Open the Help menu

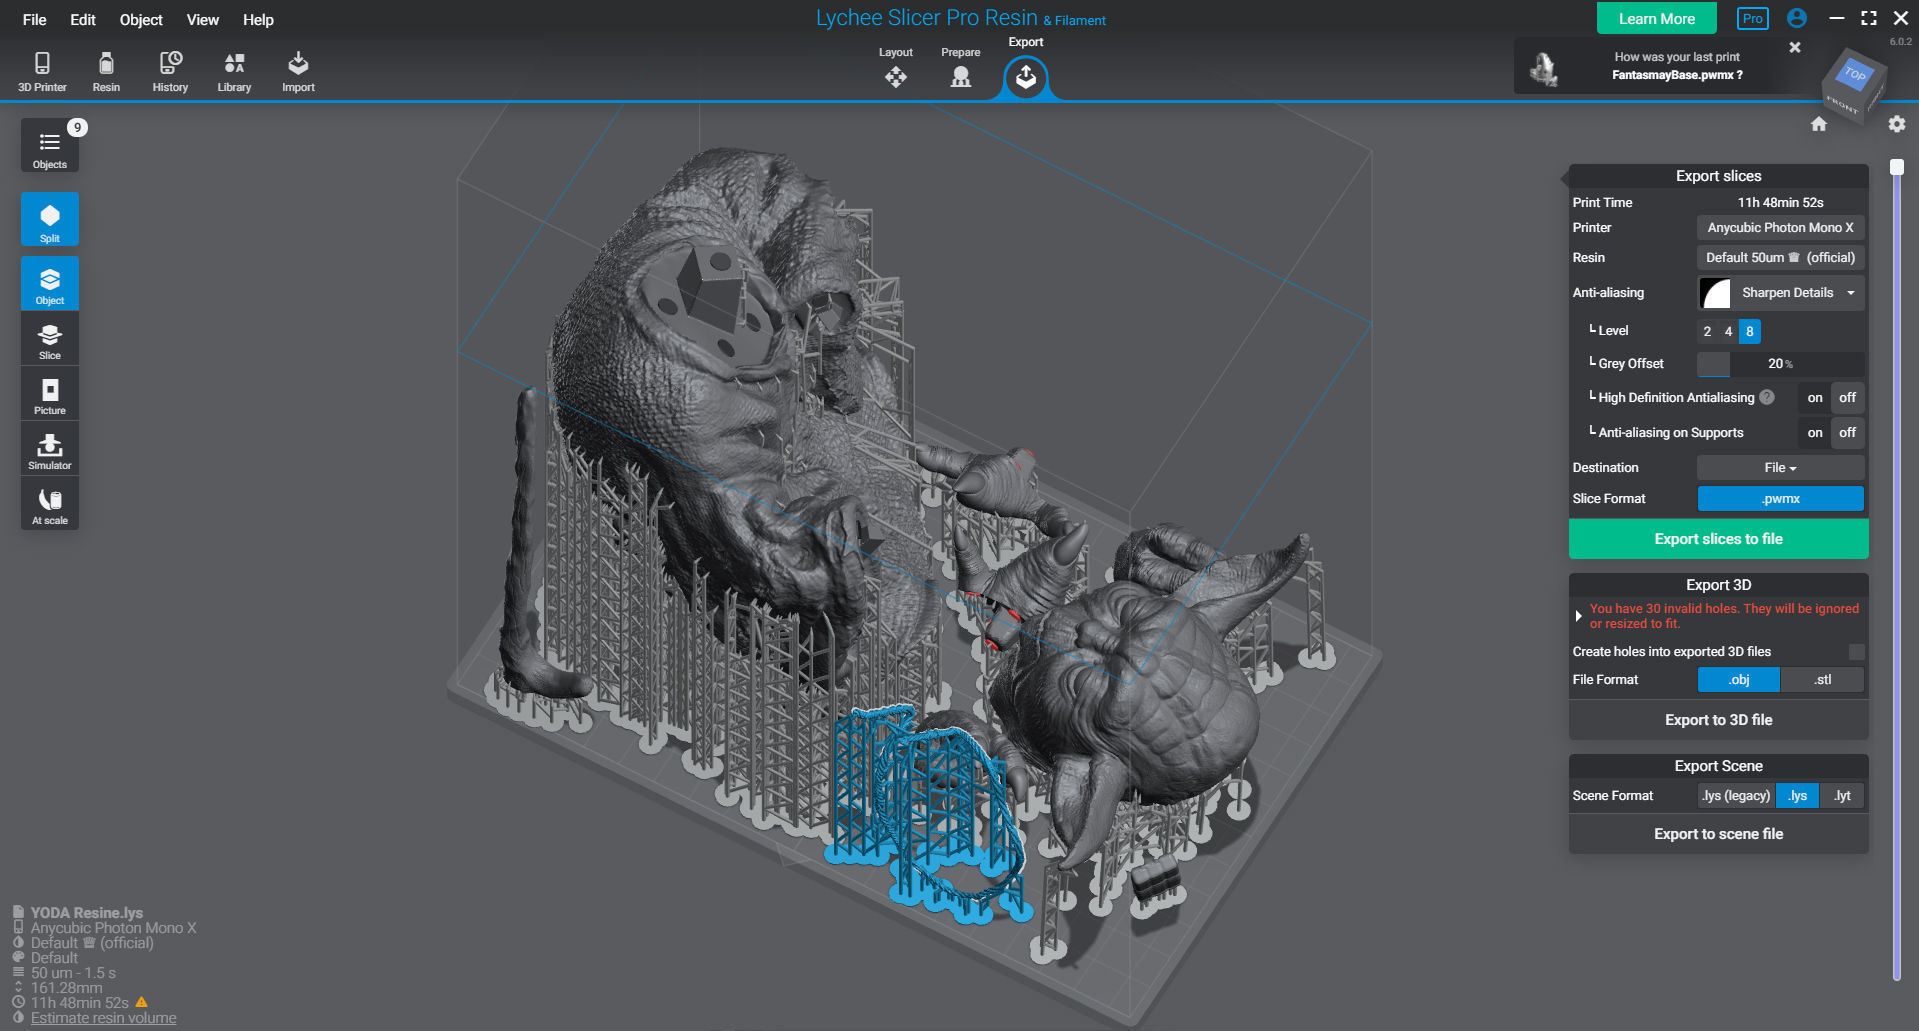click(x=258, y=19)
